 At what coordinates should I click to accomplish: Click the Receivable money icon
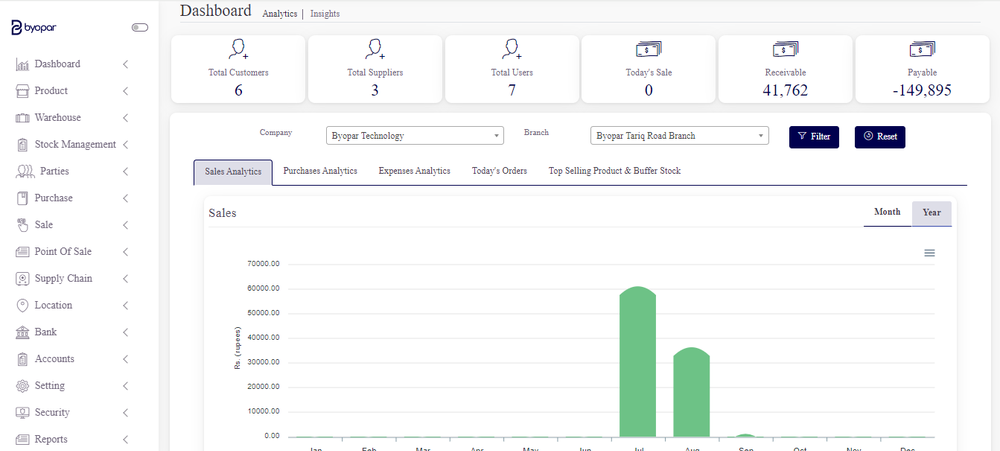pos(786,49)
